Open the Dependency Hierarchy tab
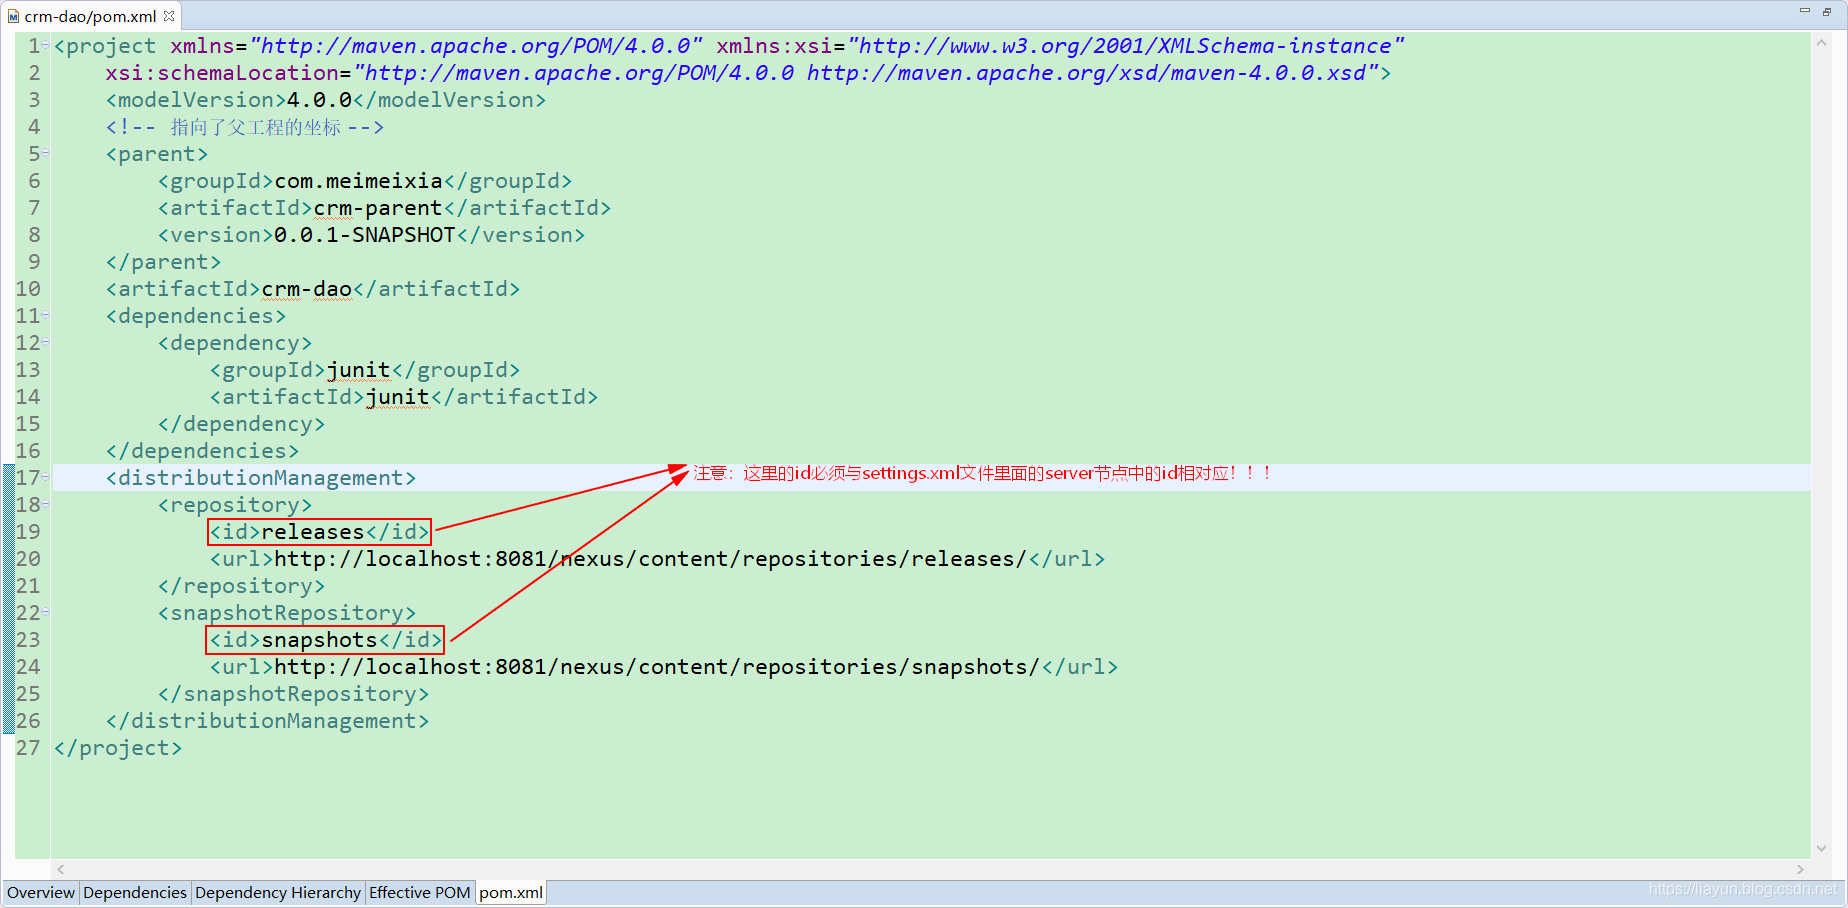This screenshot has width=1848, height=908. click(x=278, y=892)
